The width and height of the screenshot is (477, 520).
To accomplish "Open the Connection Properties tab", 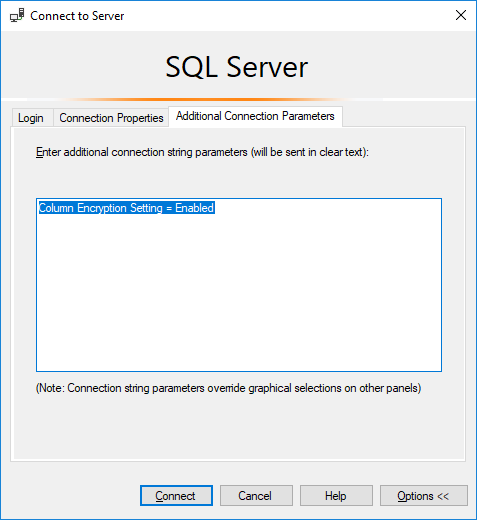I will pos(111,118).
